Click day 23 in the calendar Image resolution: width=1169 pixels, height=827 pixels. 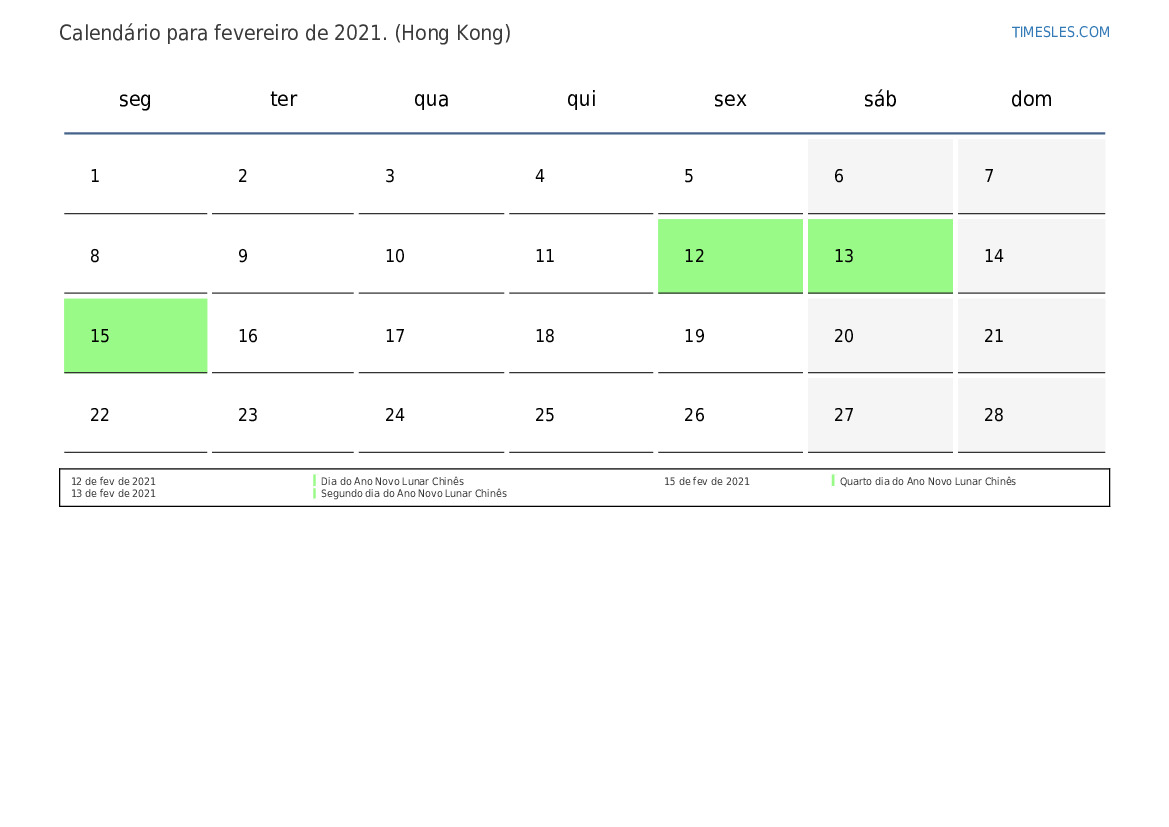283,415
